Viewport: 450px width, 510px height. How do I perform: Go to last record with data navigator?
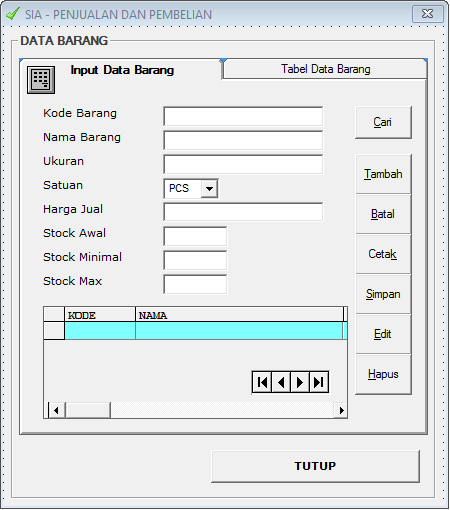point(319,382)
